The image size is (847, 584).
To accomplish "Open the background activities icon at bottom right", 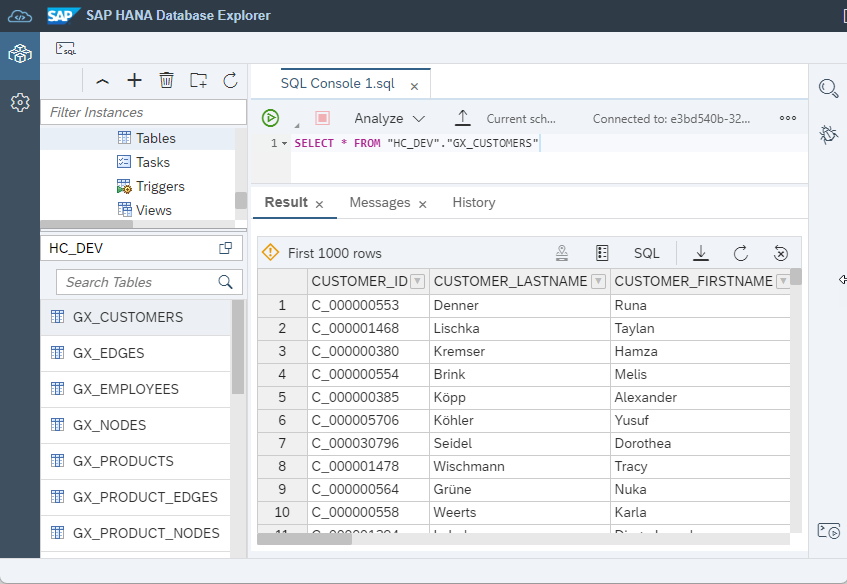I will pyautogui.click(x=829, y=531).
